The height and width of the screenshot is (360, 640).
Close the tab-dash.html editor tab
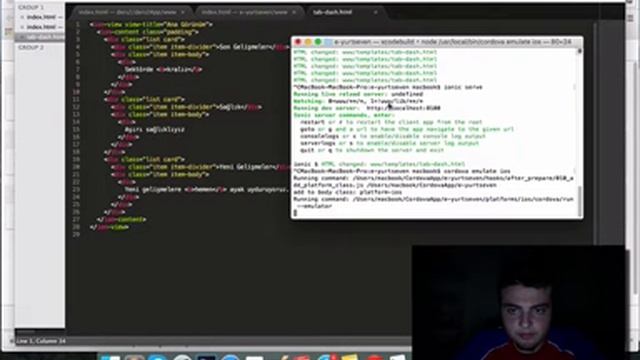(x=375, y=13)
